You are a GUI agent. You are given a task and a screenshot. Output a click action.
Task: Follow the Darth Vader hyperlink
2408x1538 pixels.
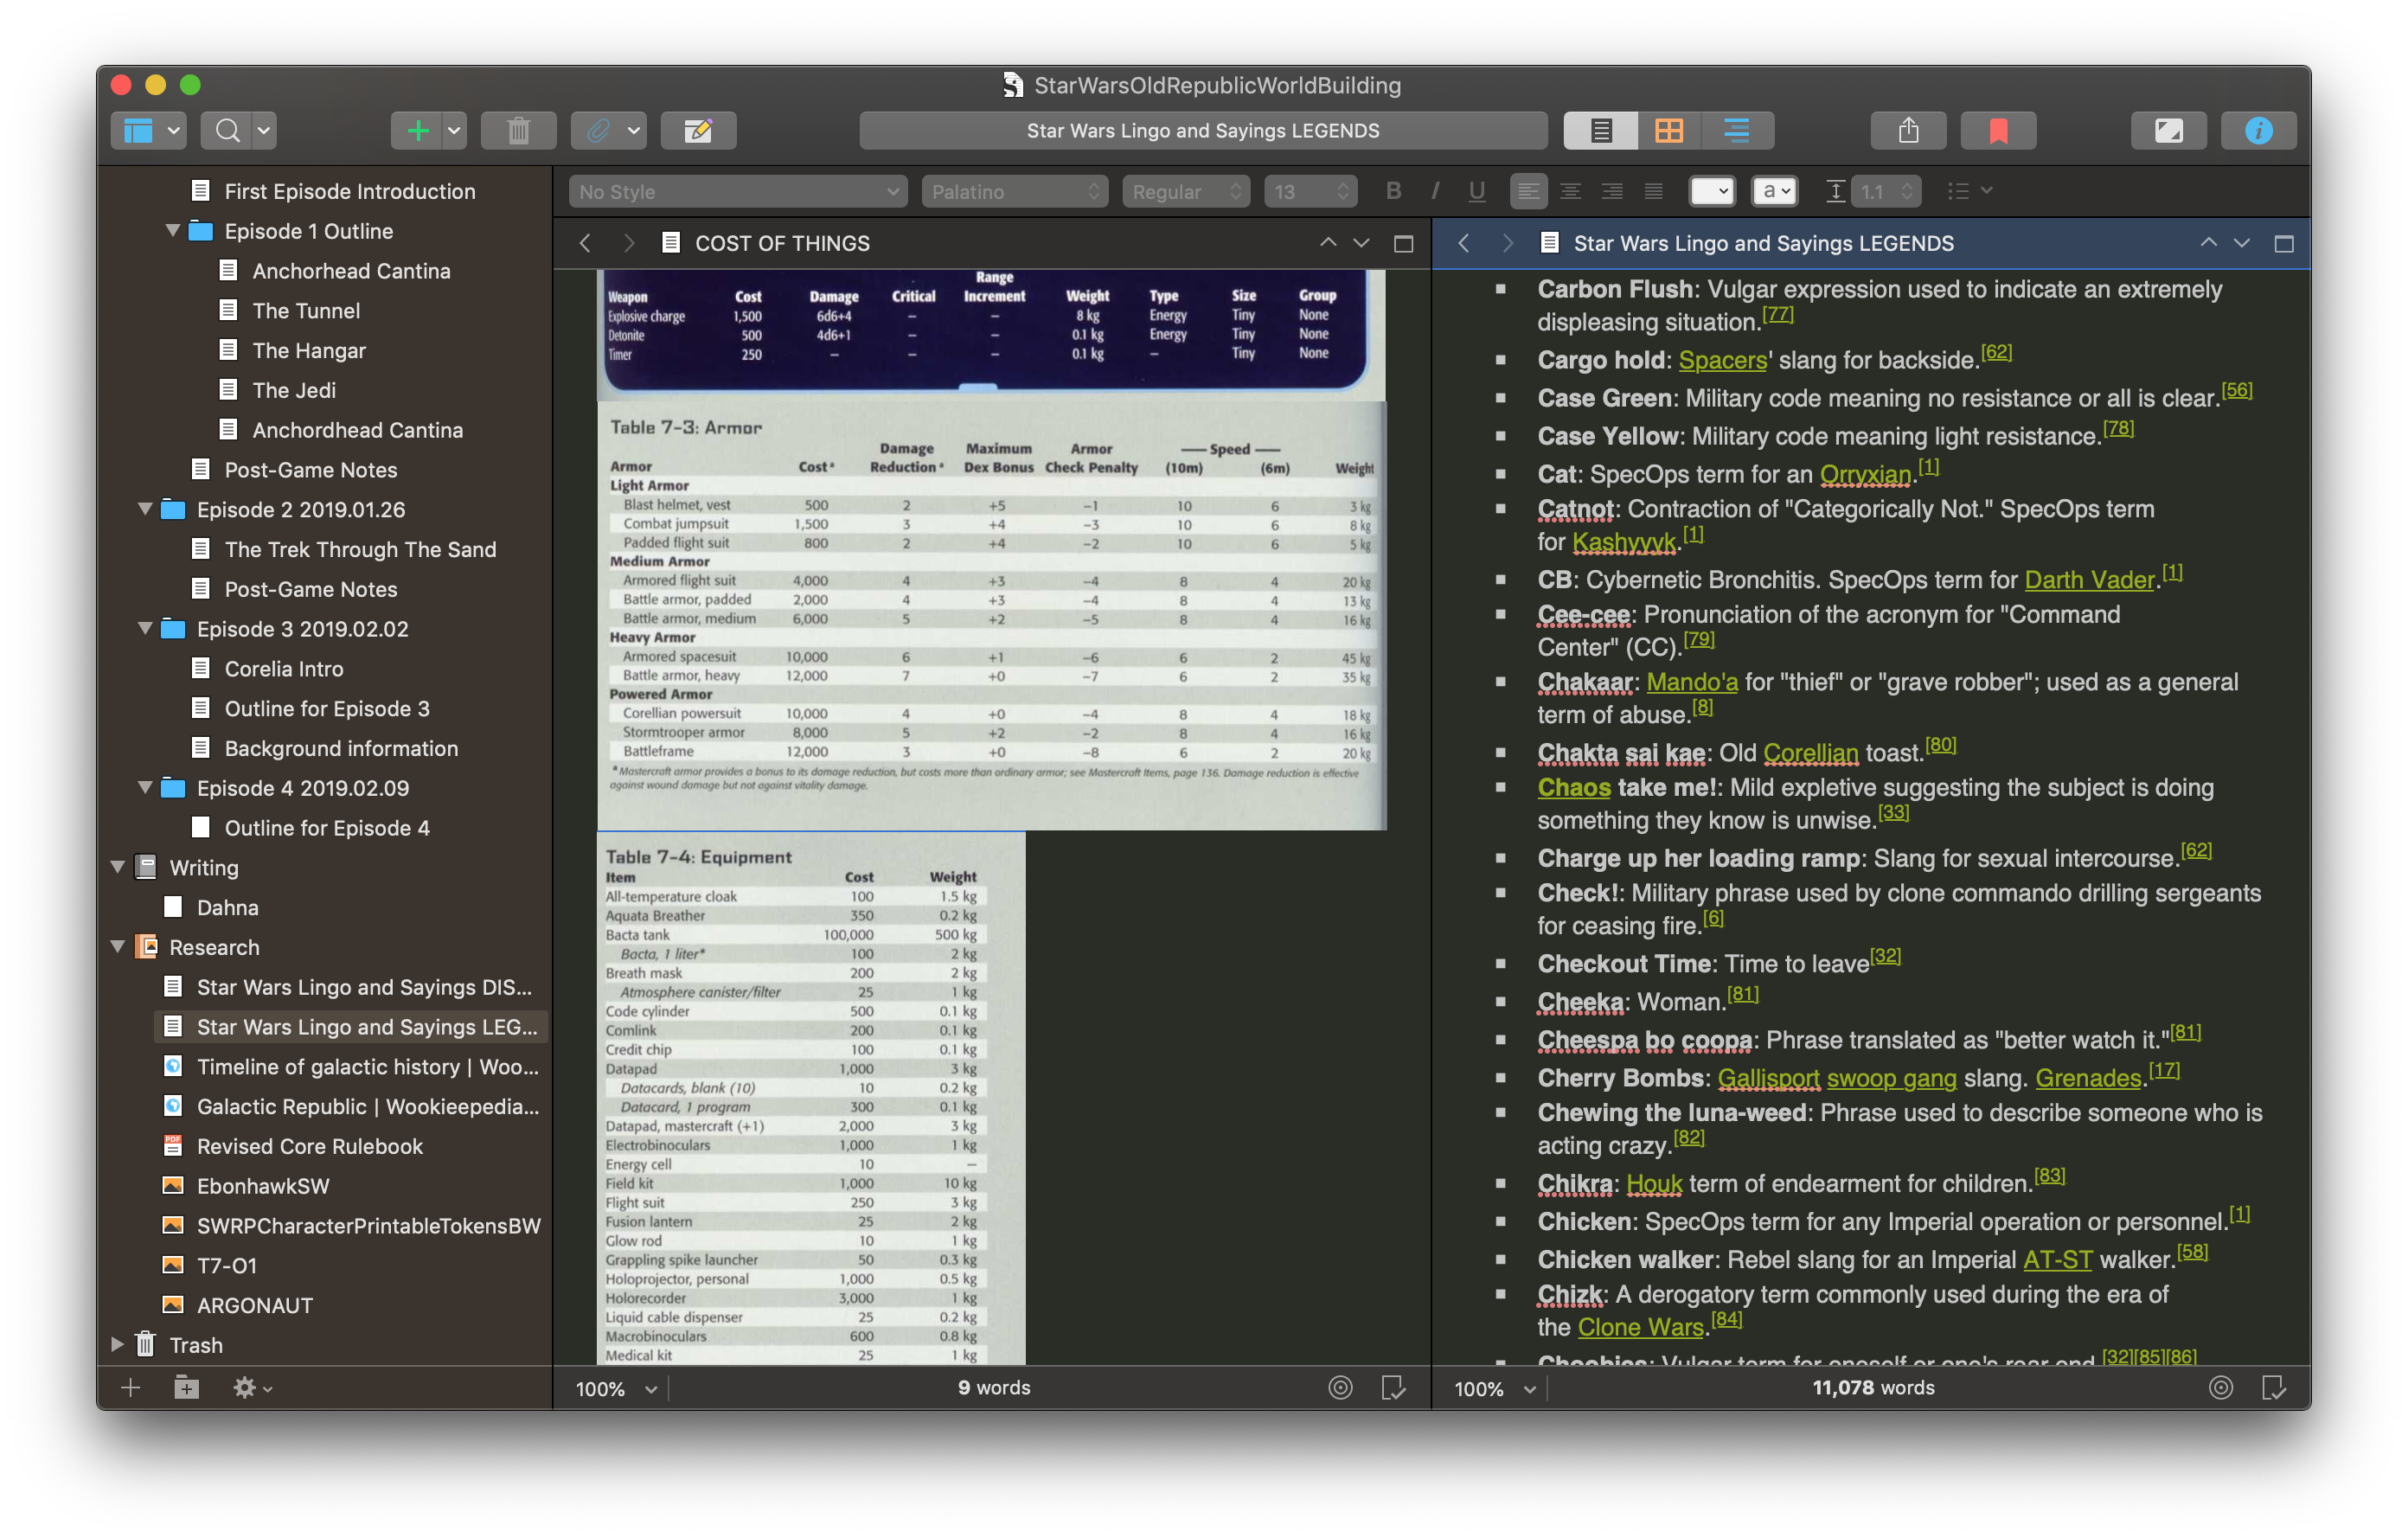point(2089,580)
